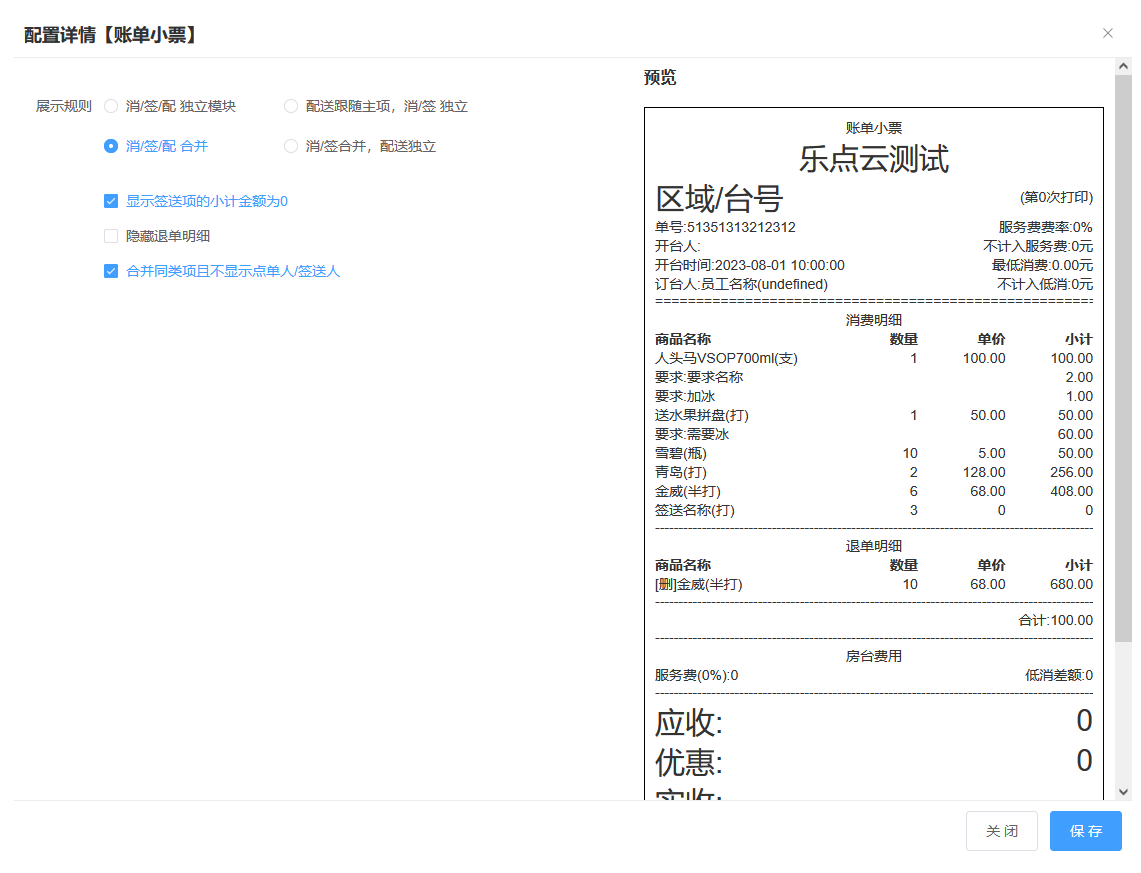Image resolution: width=1141 pixels, height=873 pixels.
Task: Click the scrollbar up arrow
Action: pyautogui.click(x=1123, y=66)
